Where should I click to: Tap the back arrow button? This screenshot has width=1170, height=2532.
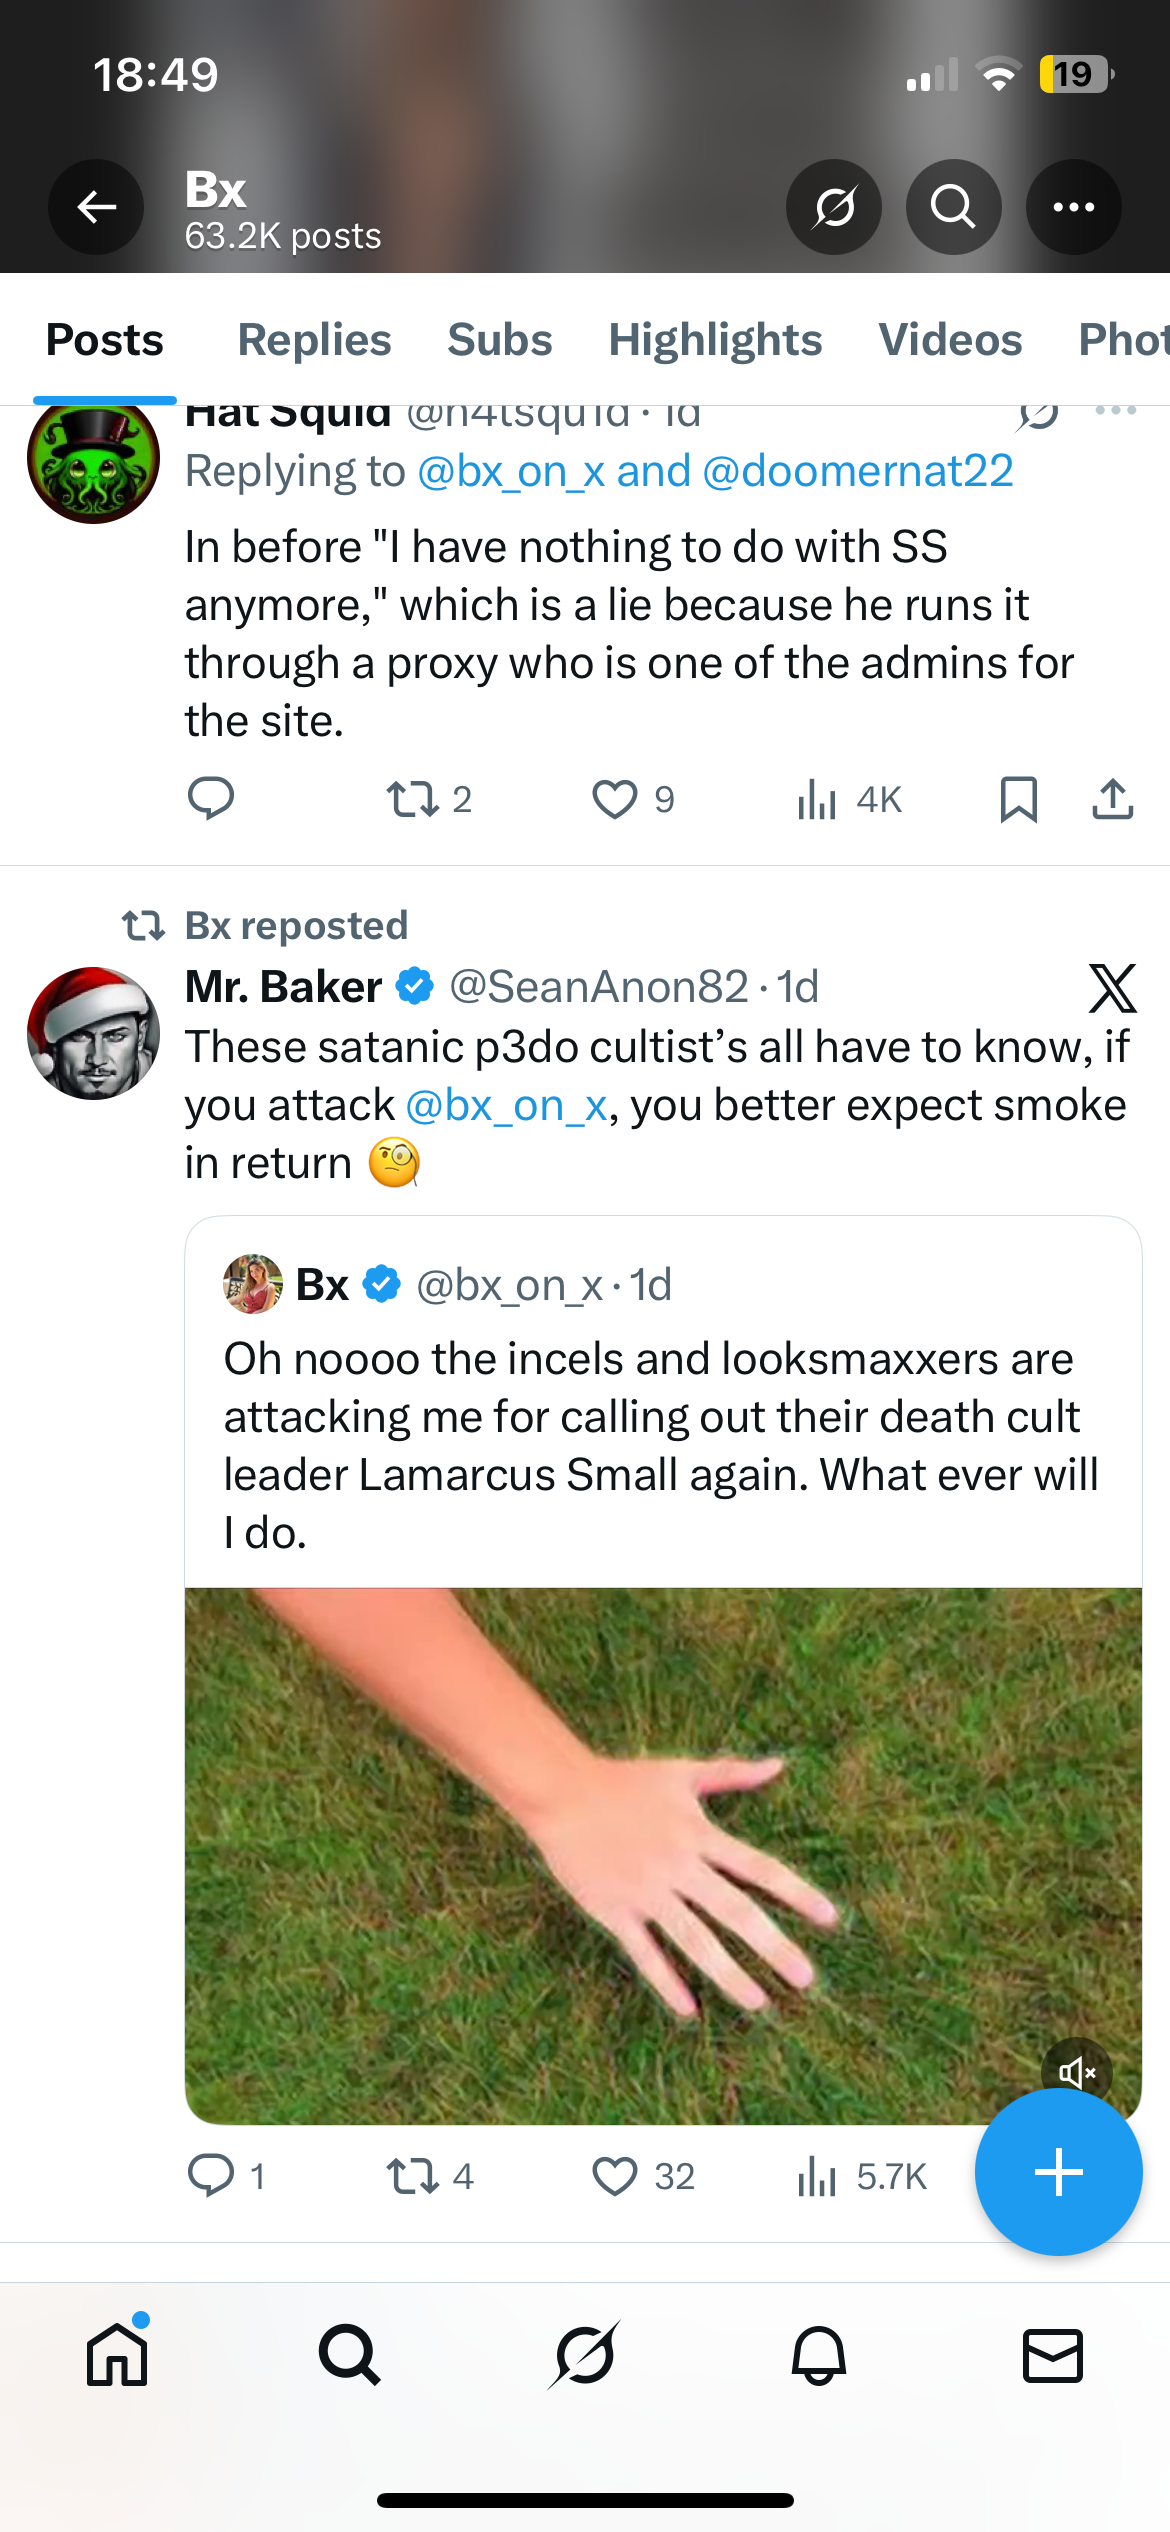point(96,207)
